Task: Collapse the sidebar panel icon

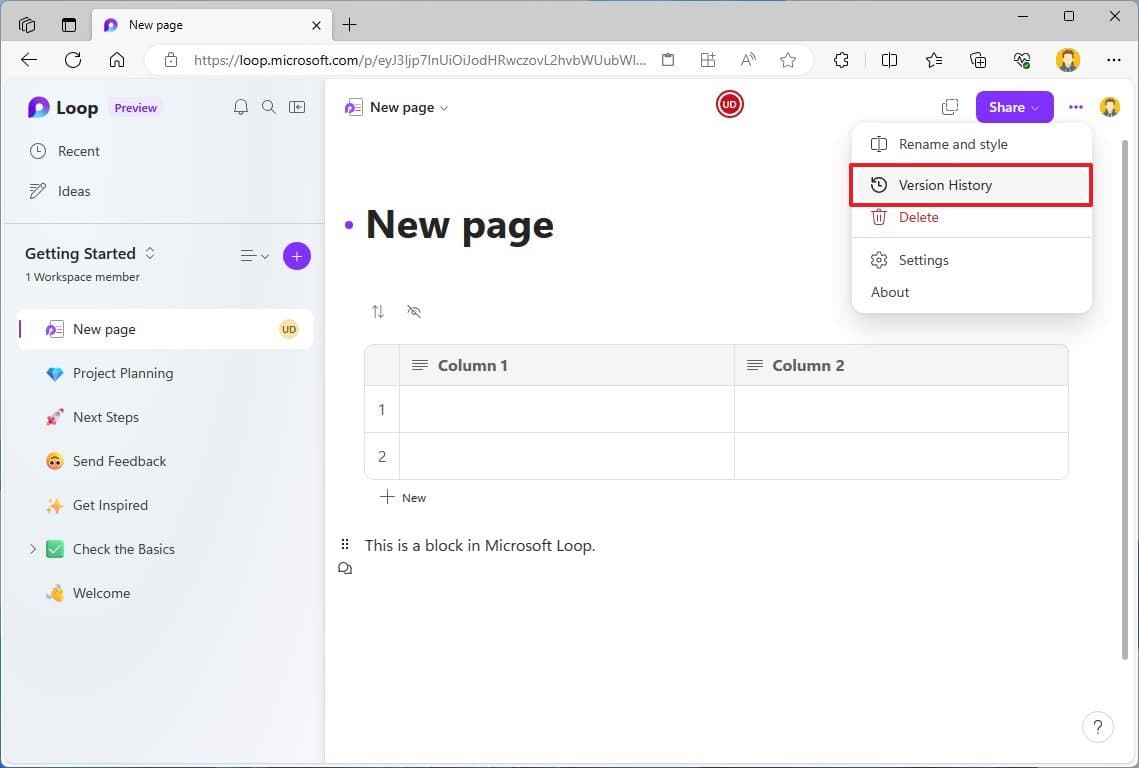Action: click(297, 107)
